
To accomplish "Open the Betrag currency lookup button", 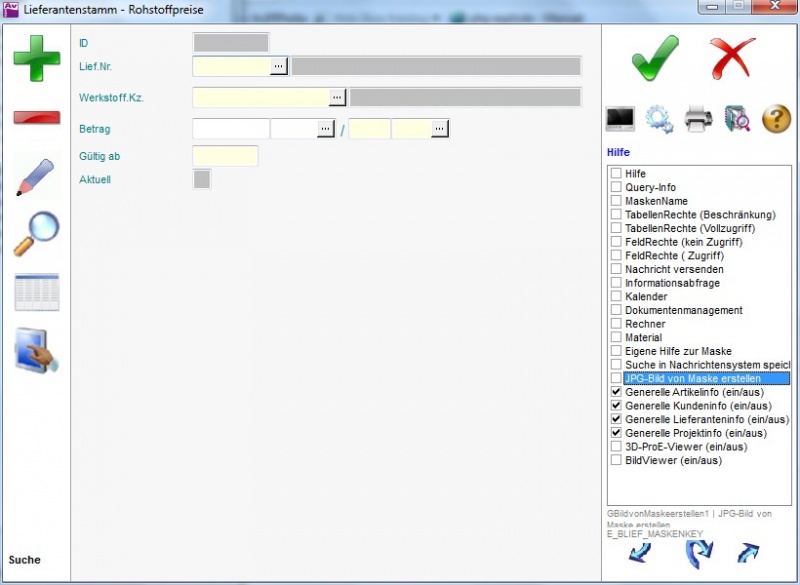I will click(326, 129).
